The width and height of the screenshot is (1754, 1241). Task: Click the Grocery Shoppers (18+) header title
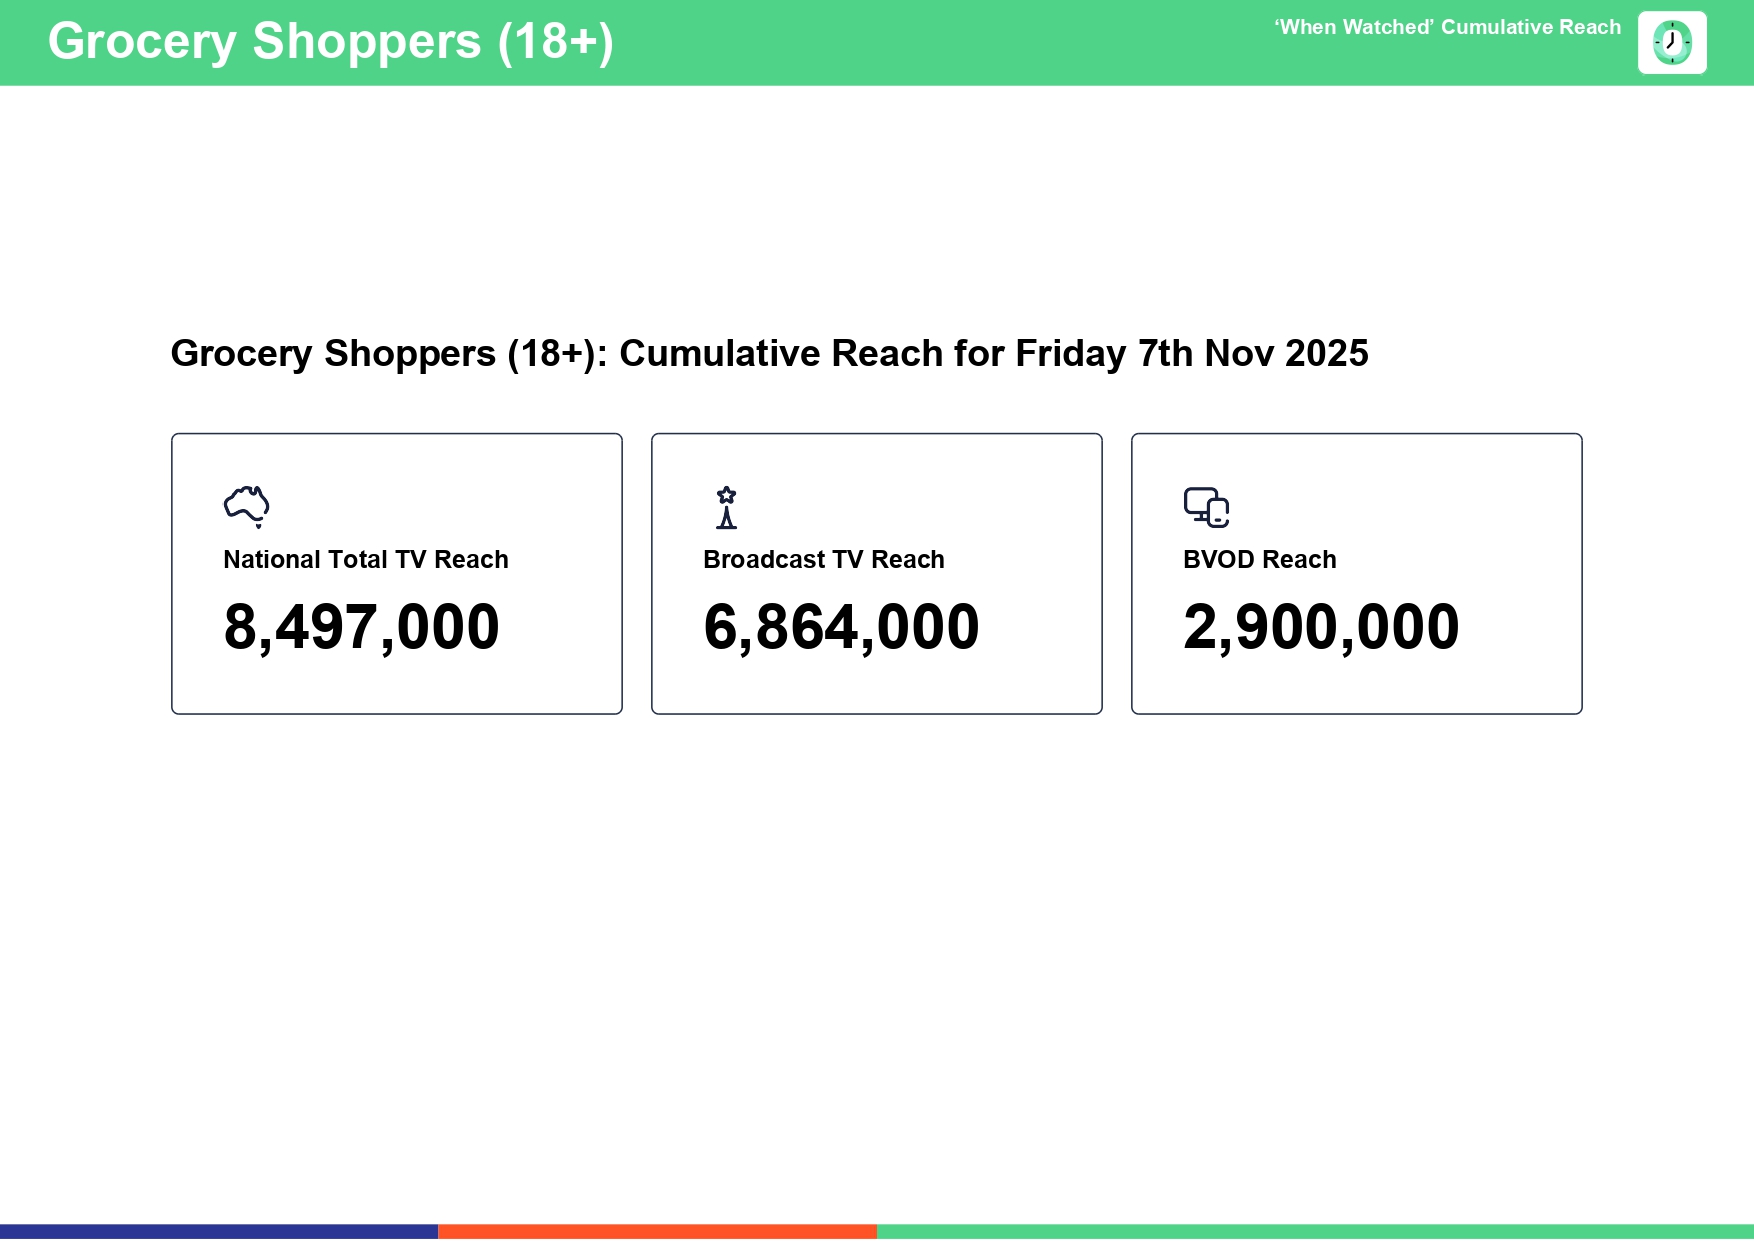coord(330,42)
